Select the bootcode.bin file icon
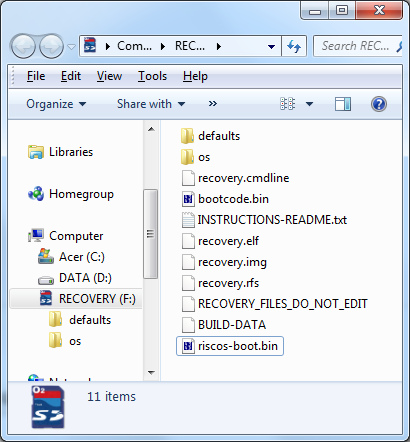The width and height of the screenshot is (410, 442). (x=188, y=199)
